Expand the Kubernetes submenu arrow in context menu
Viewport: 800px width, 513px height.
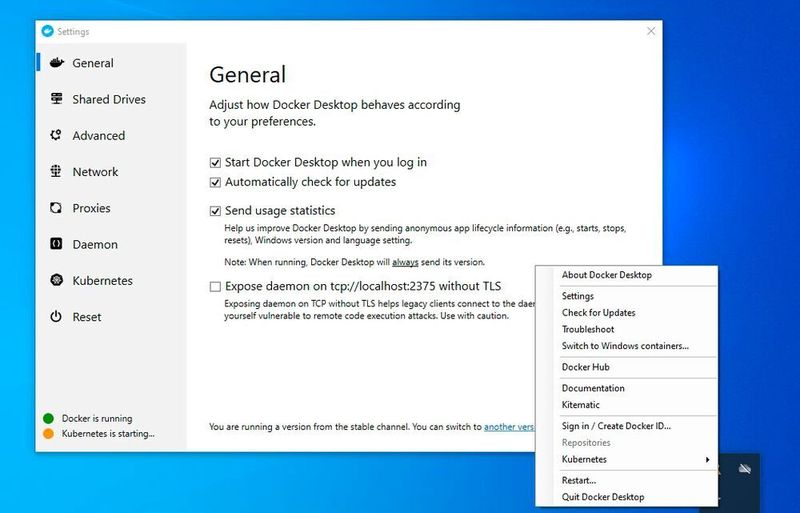(707, 459)
